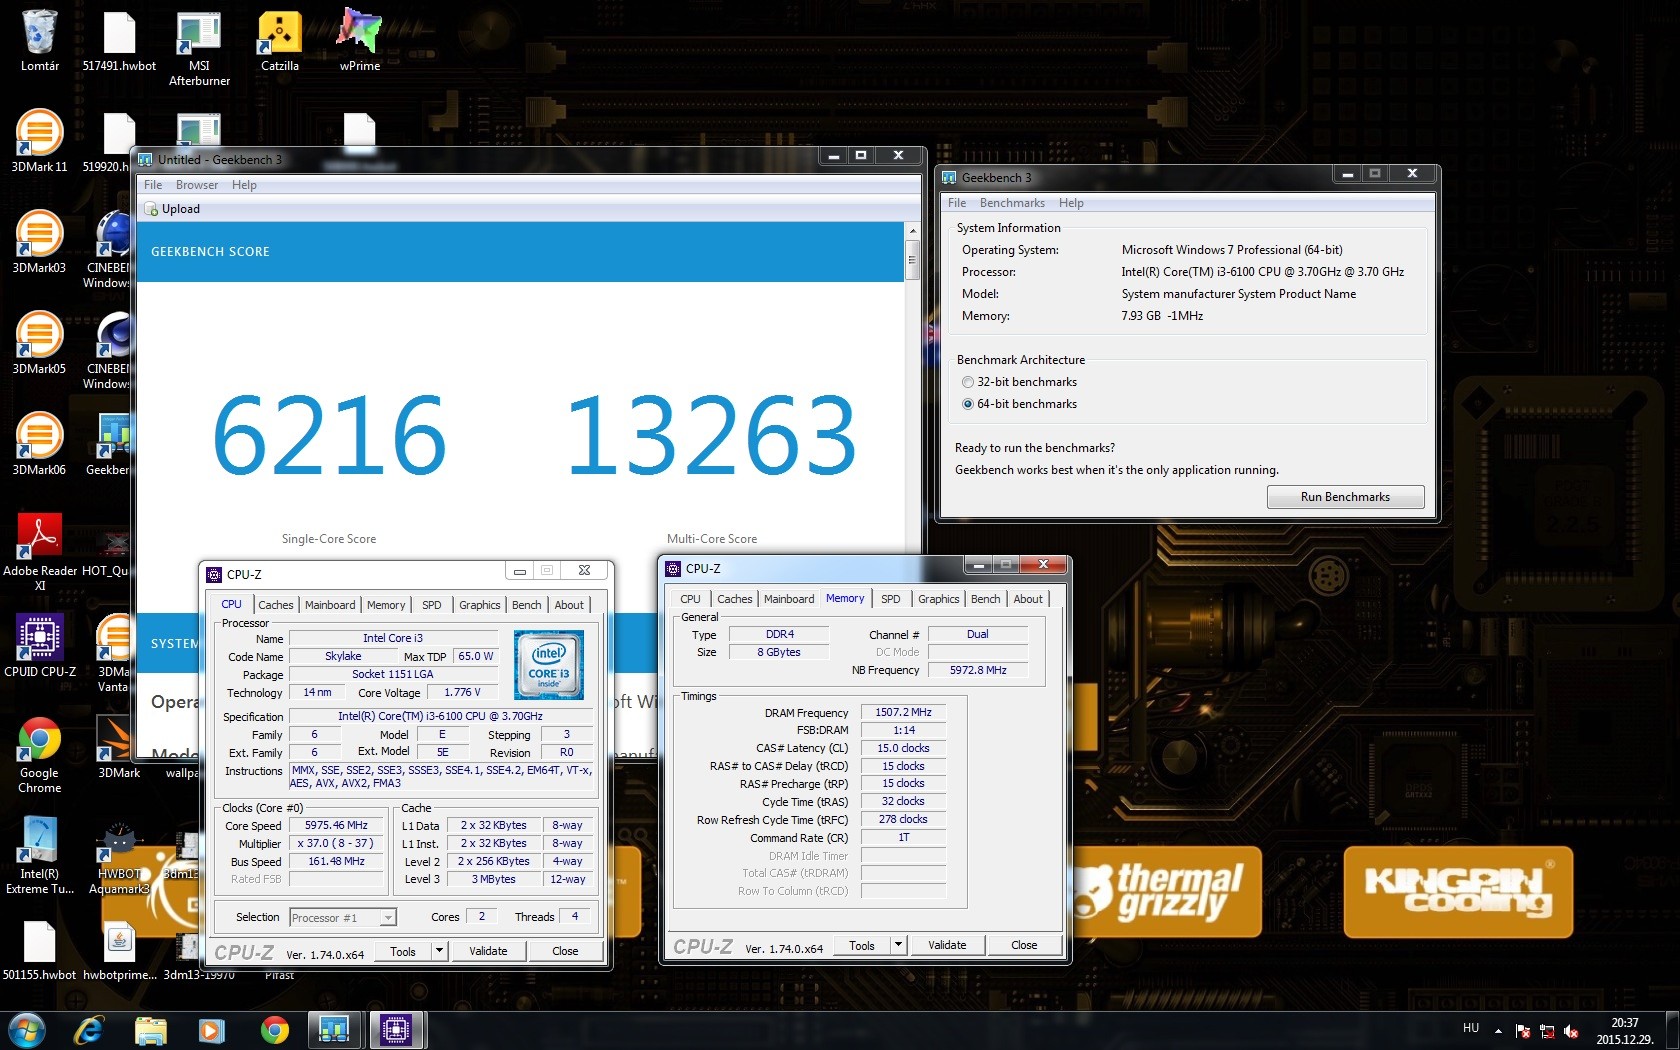Open the wPrime desktop shortcut
Screen dimensions: 1680x1050
tap(360, 40)
